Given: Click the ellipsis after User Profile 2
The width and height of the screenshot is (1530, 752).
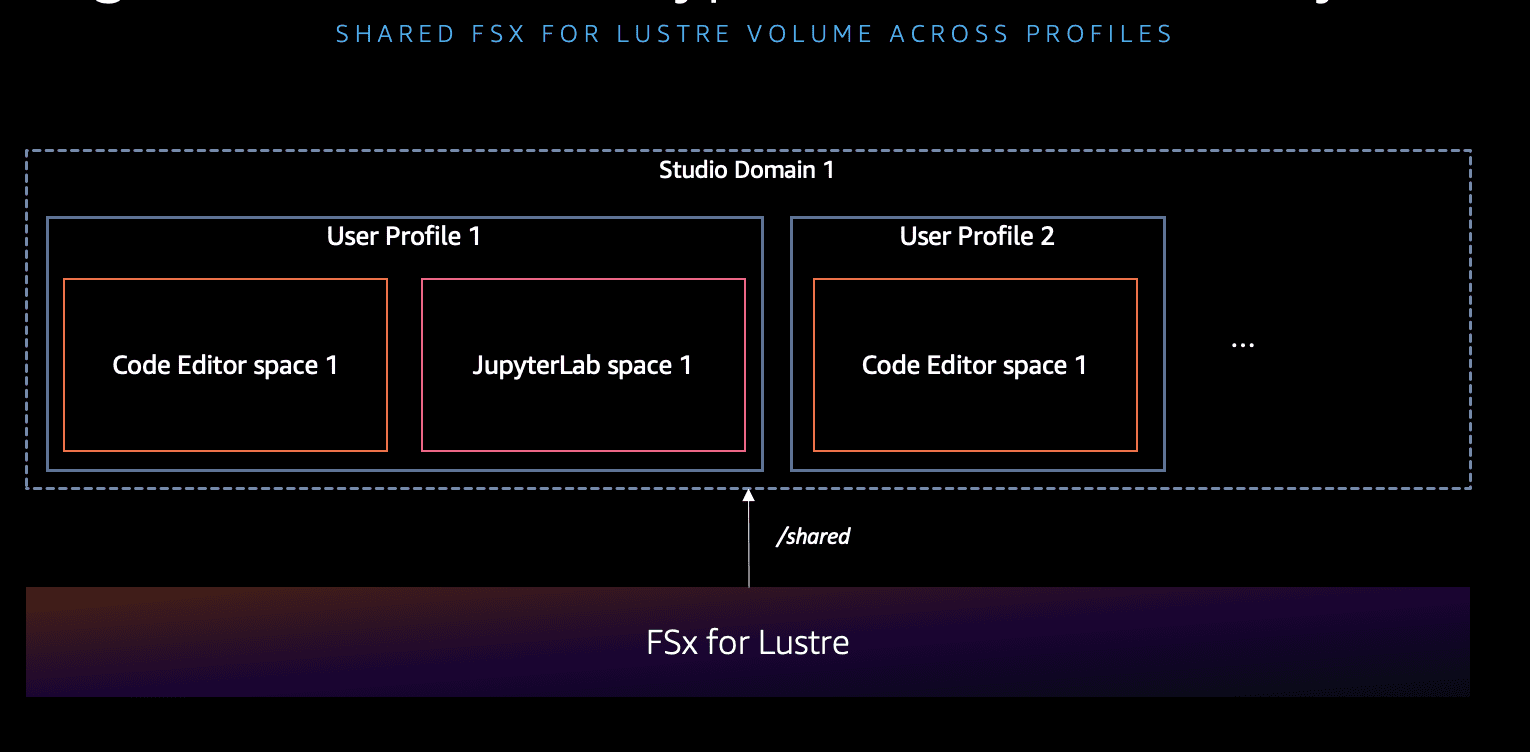Looking at the screenshot, I should [1242, 344].
